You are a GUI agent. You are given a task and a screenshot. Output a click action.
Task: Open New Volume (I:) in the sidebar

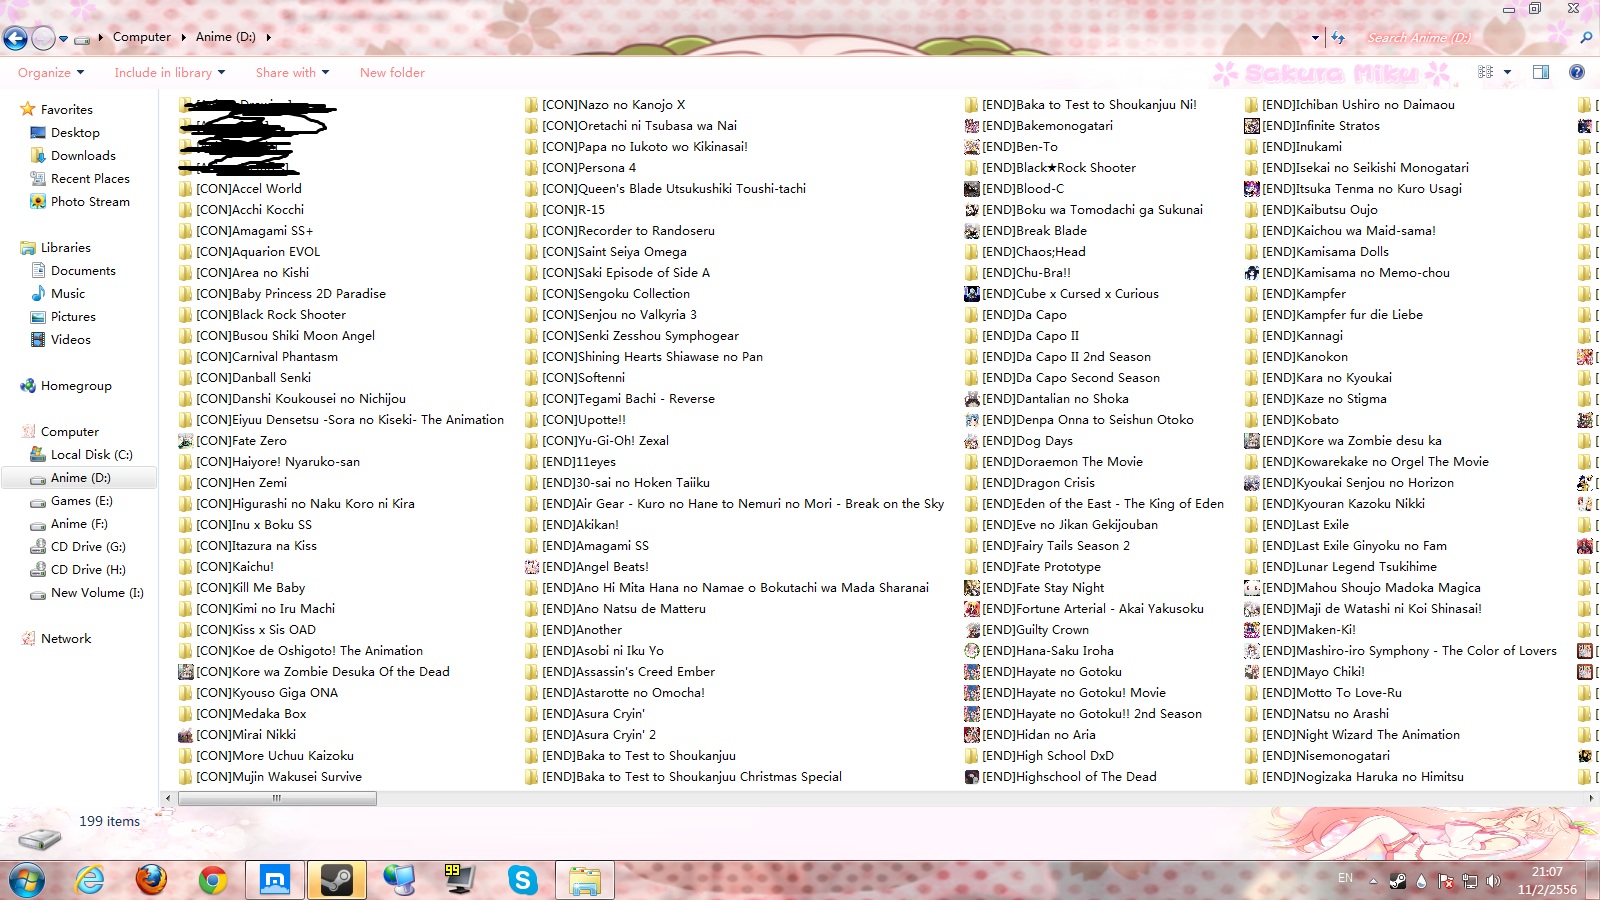coord(97,593)
